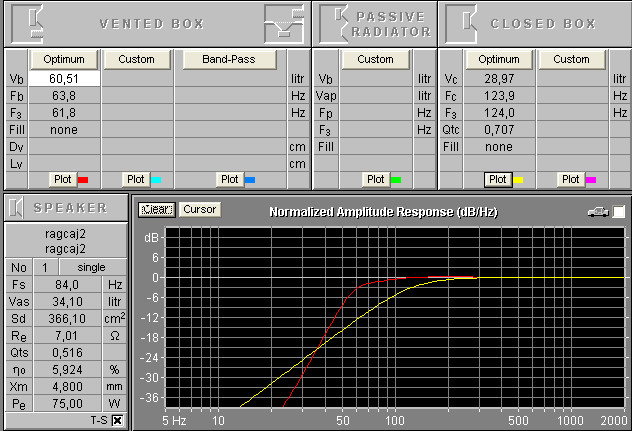Click the vented box Fill value none
The width and height of the screenshot is (632, 431).
64,130
